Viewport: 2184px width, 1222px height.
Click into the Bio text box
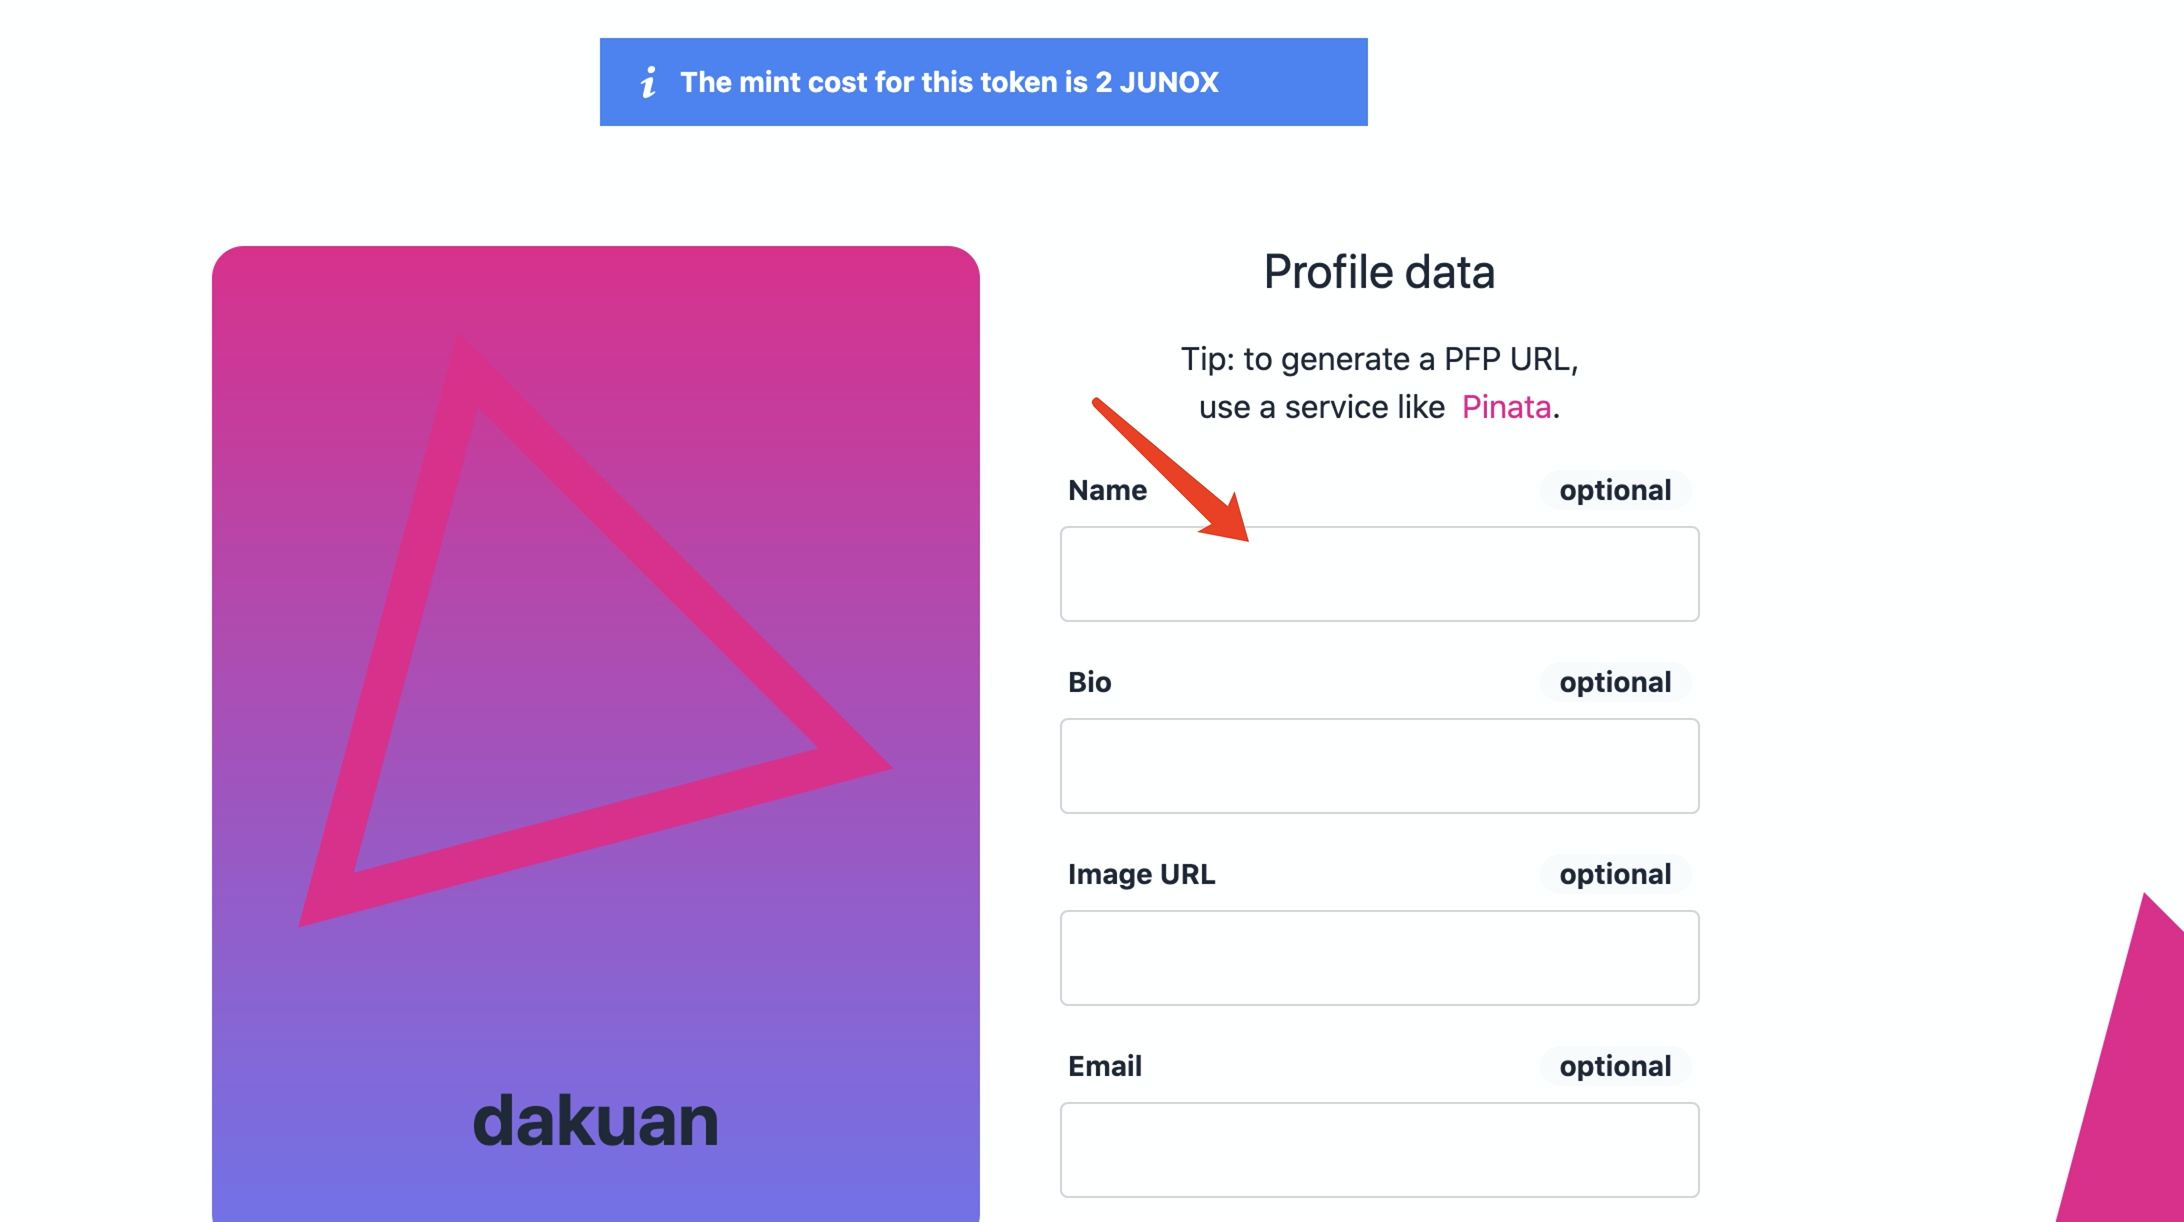pyautogui.click(x=1379, y=766)
